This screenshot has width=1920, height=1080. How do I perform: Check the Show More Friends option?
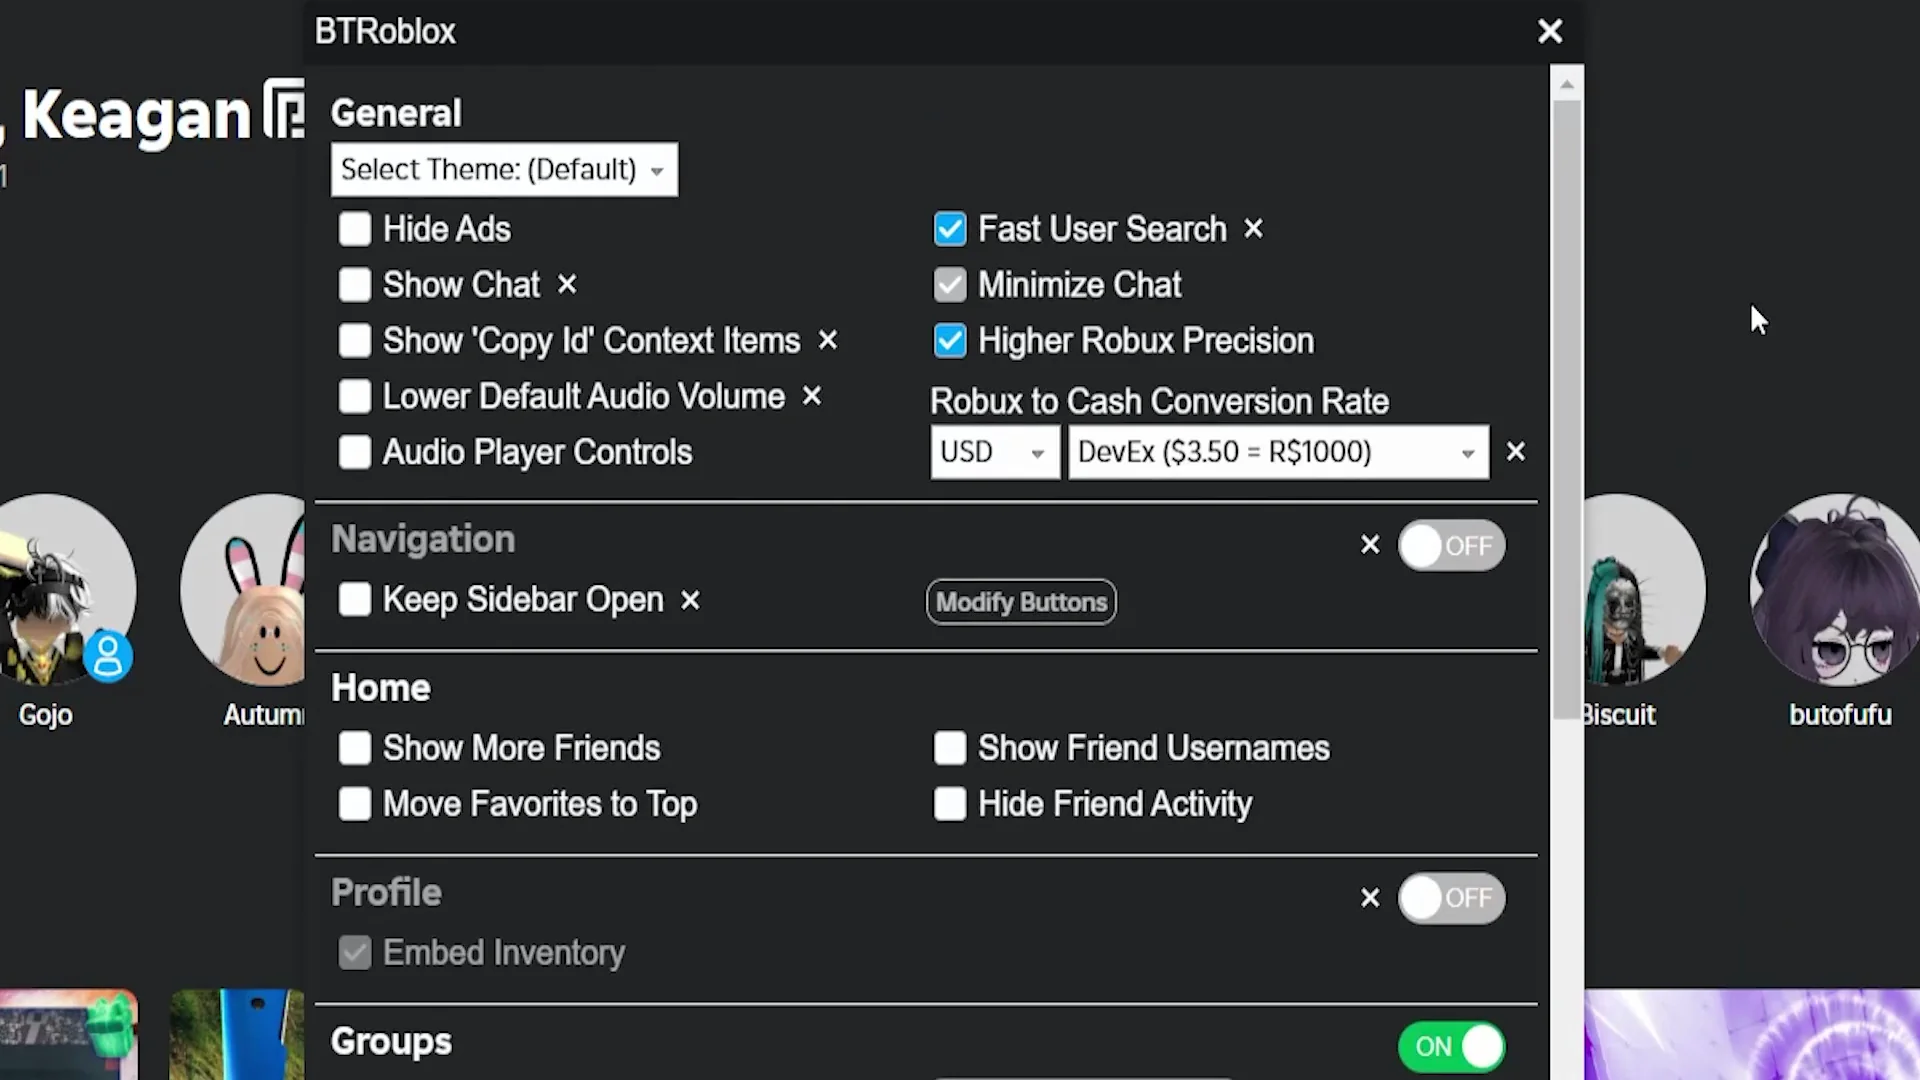coord(355,748)
